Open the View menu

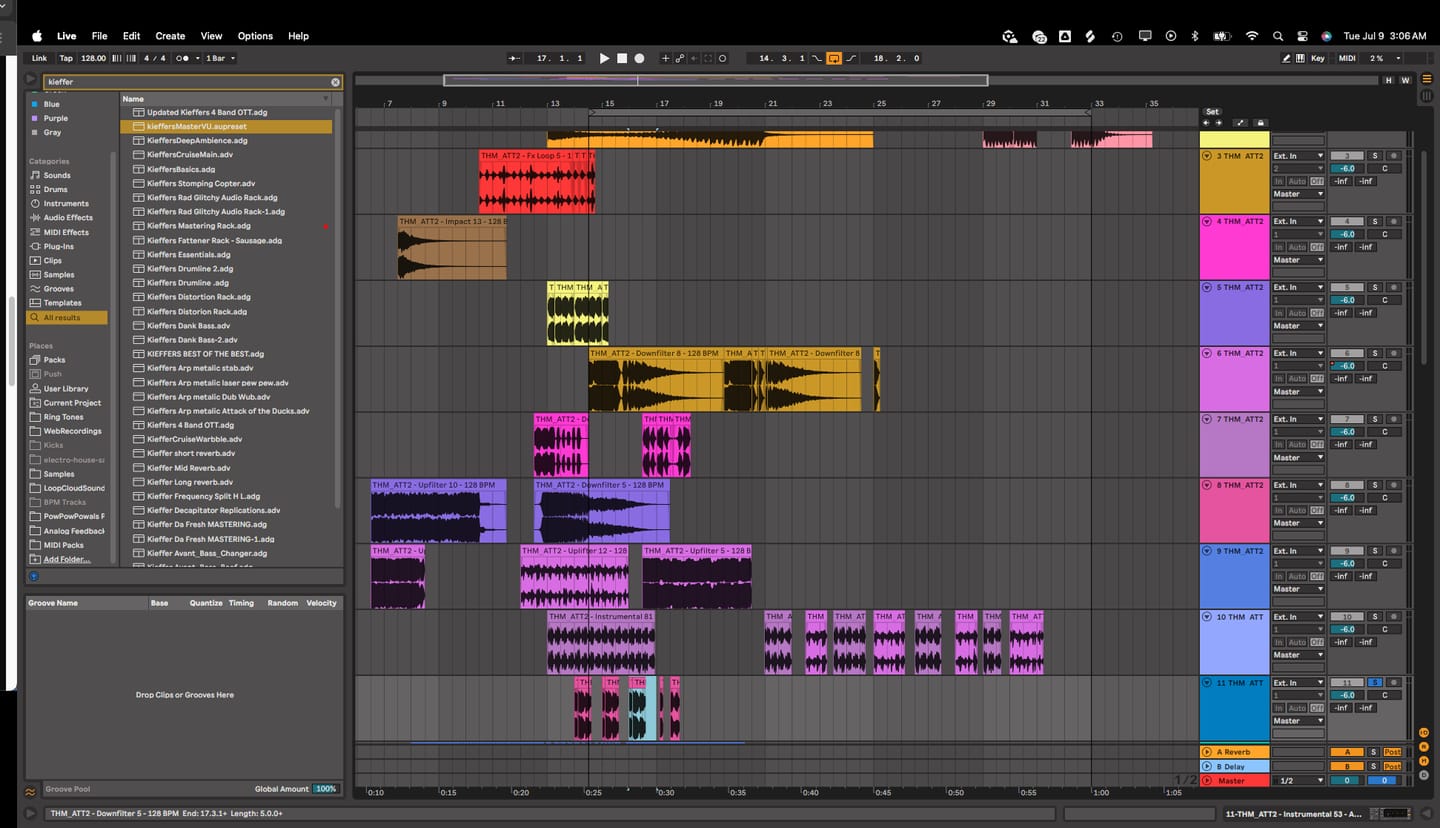pyautogui.click(x=211, y=36)
